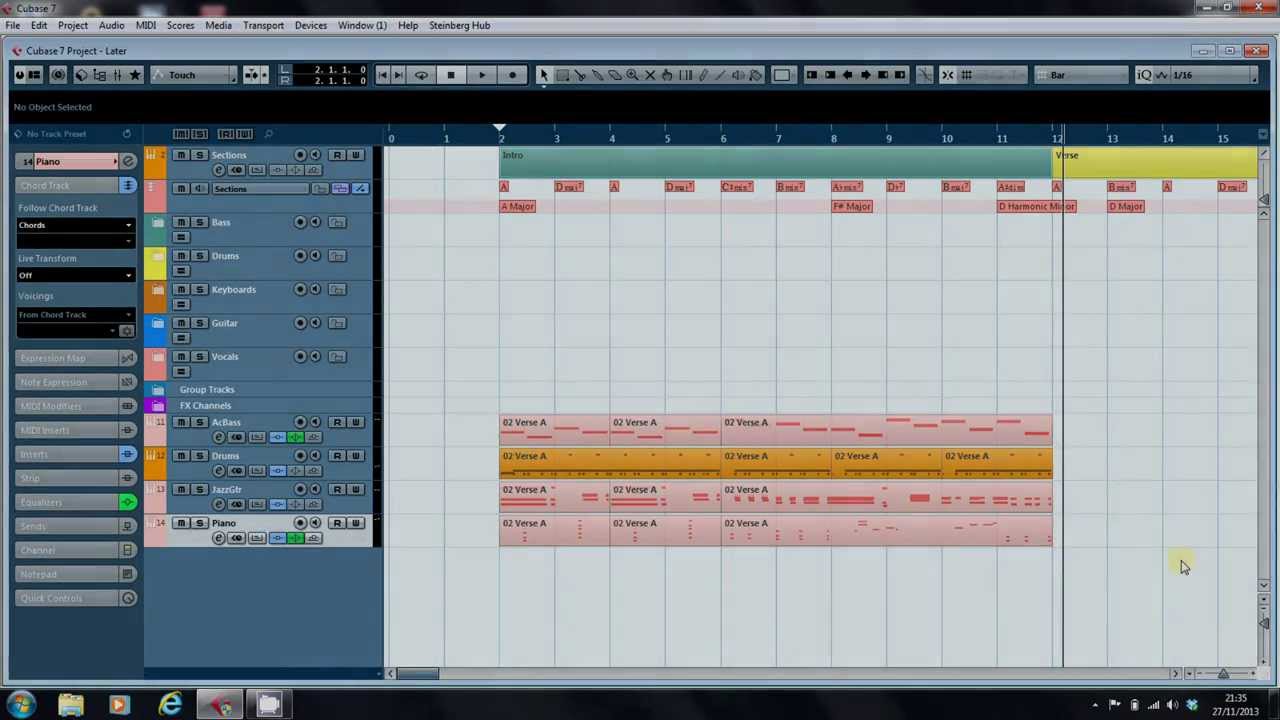
Task: Select the Play speaker tool
Action: [738, 75]
